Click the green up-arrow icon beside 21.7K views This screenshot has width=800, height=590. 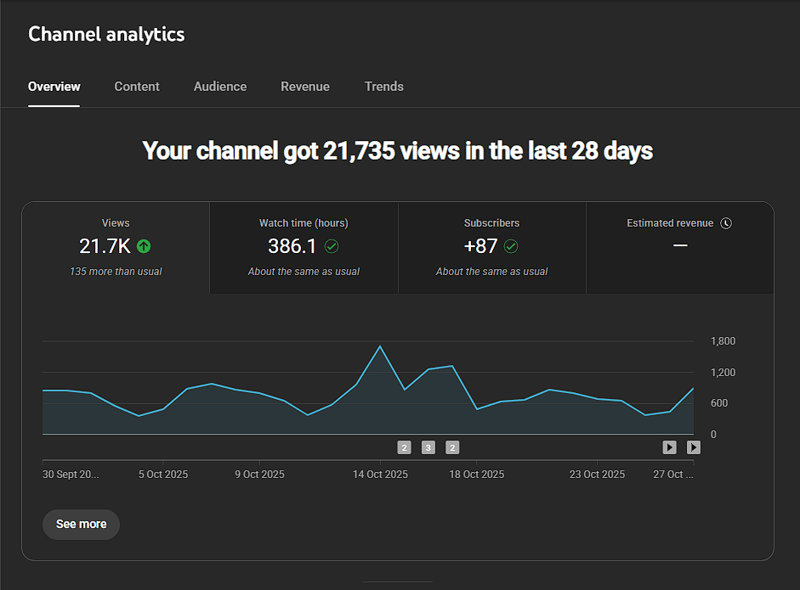pyautogui.click(x=144, y=246)
